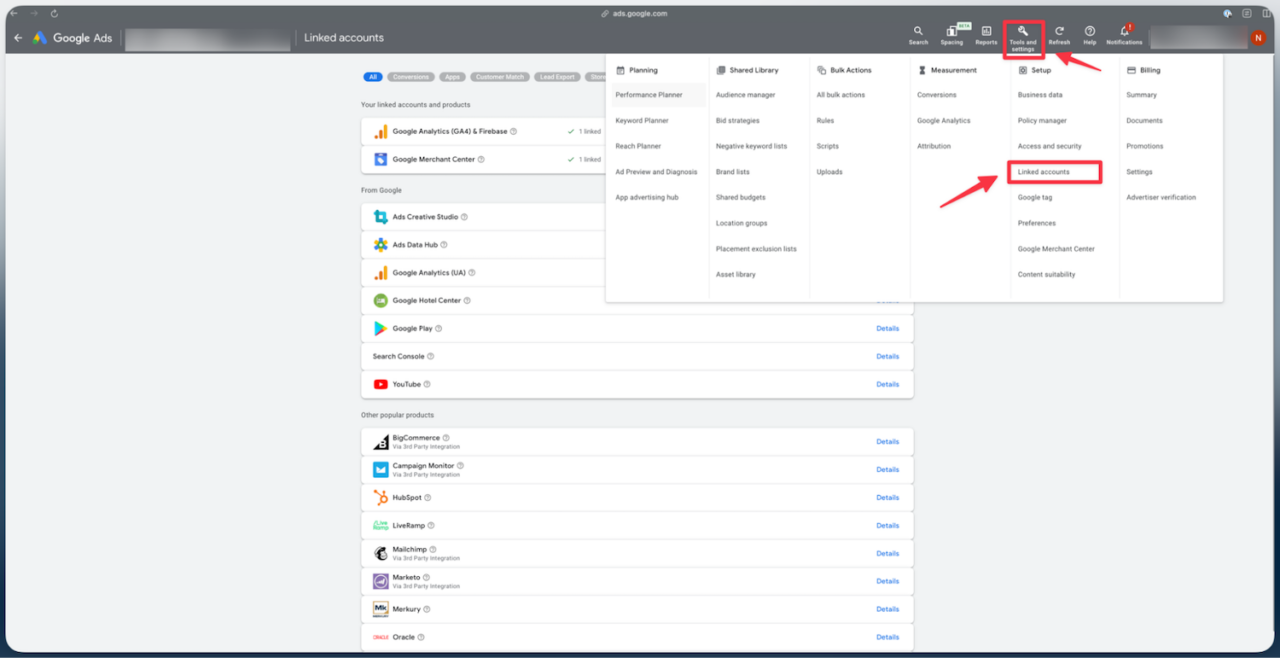
Task: Click the back arrow next to Google Ads
Action: point(16,37)
